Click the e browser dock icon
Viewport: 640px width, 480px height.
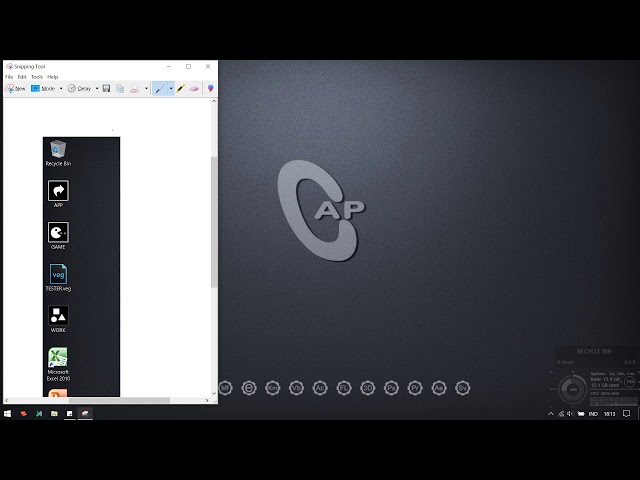tap(249, 388)
